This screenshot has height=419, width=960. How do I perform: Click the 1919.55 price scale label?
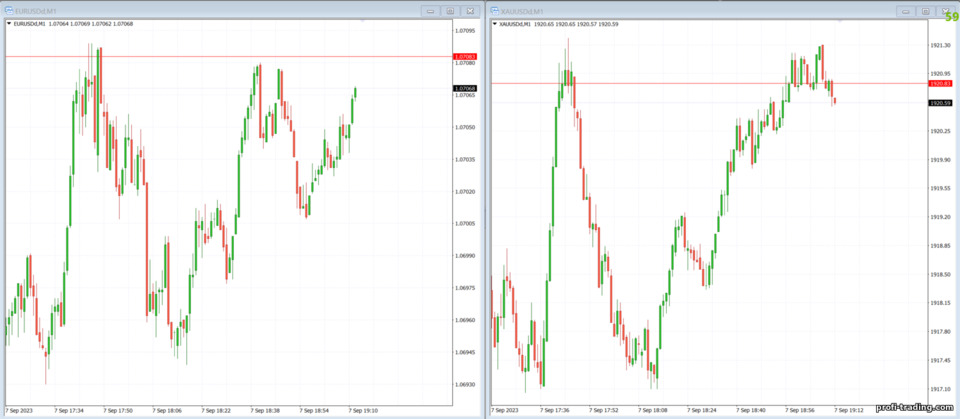(x=941, y=189)
